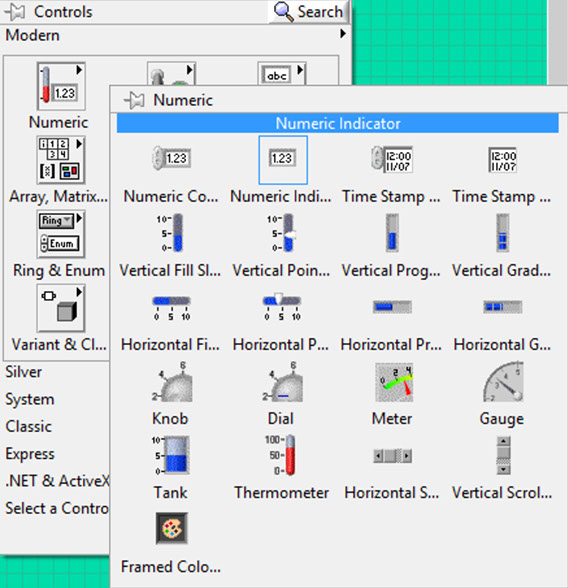Choose the Framed Color Box icon
568x588 pixels.
click(172, 528)
